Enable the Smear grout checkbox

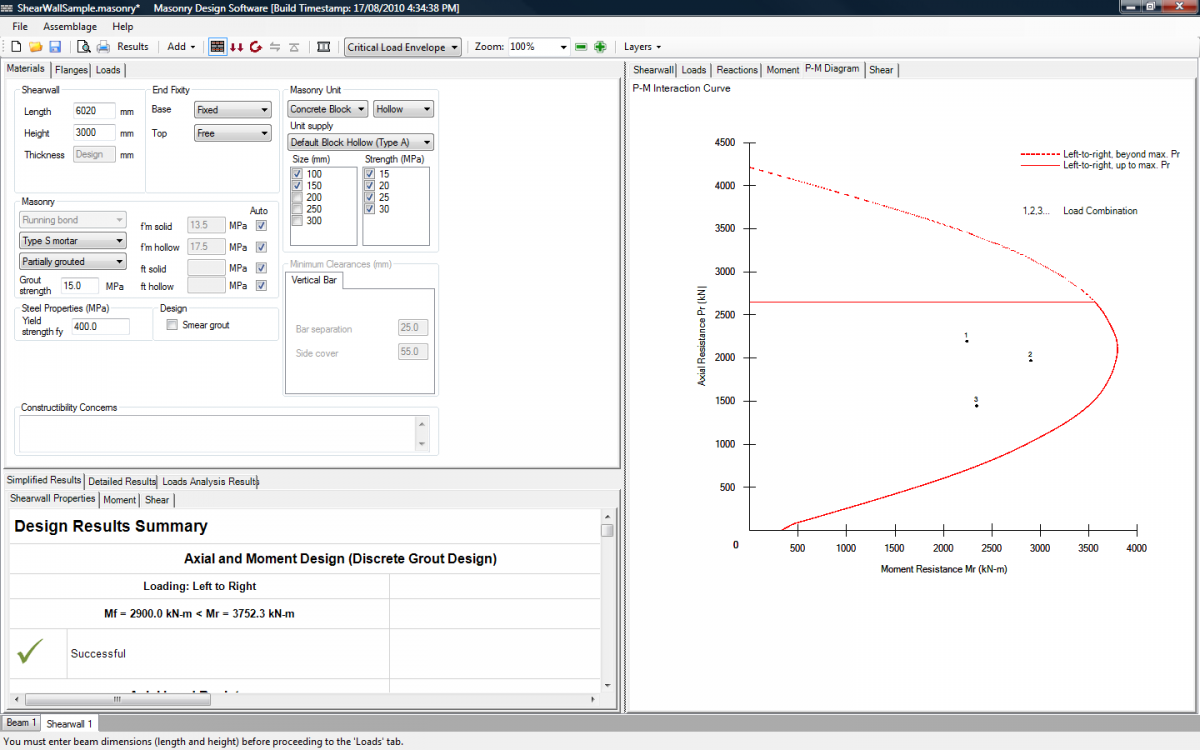[x=173, y=325]
